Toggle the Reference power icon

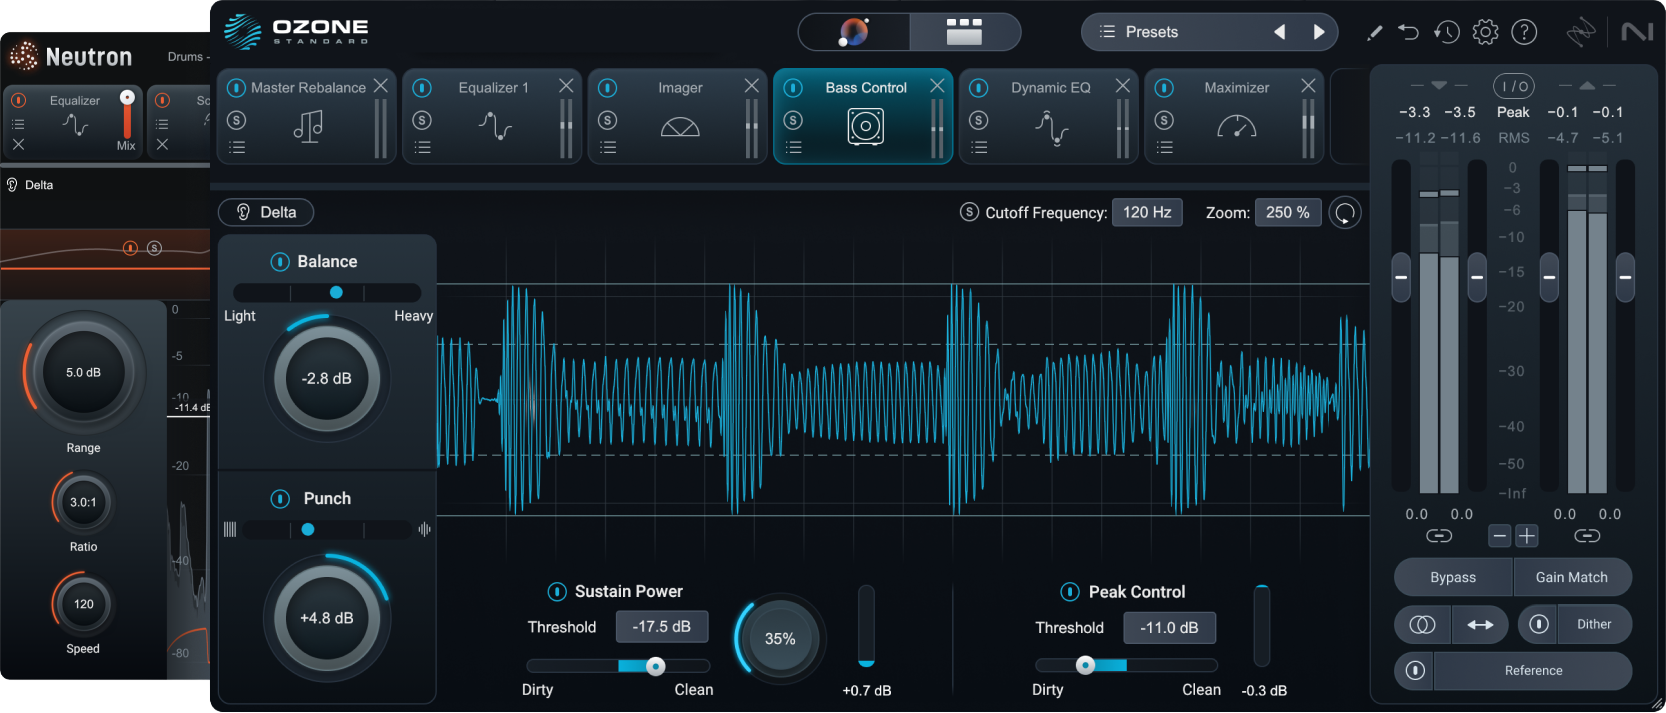click(x=1415, y=671)
